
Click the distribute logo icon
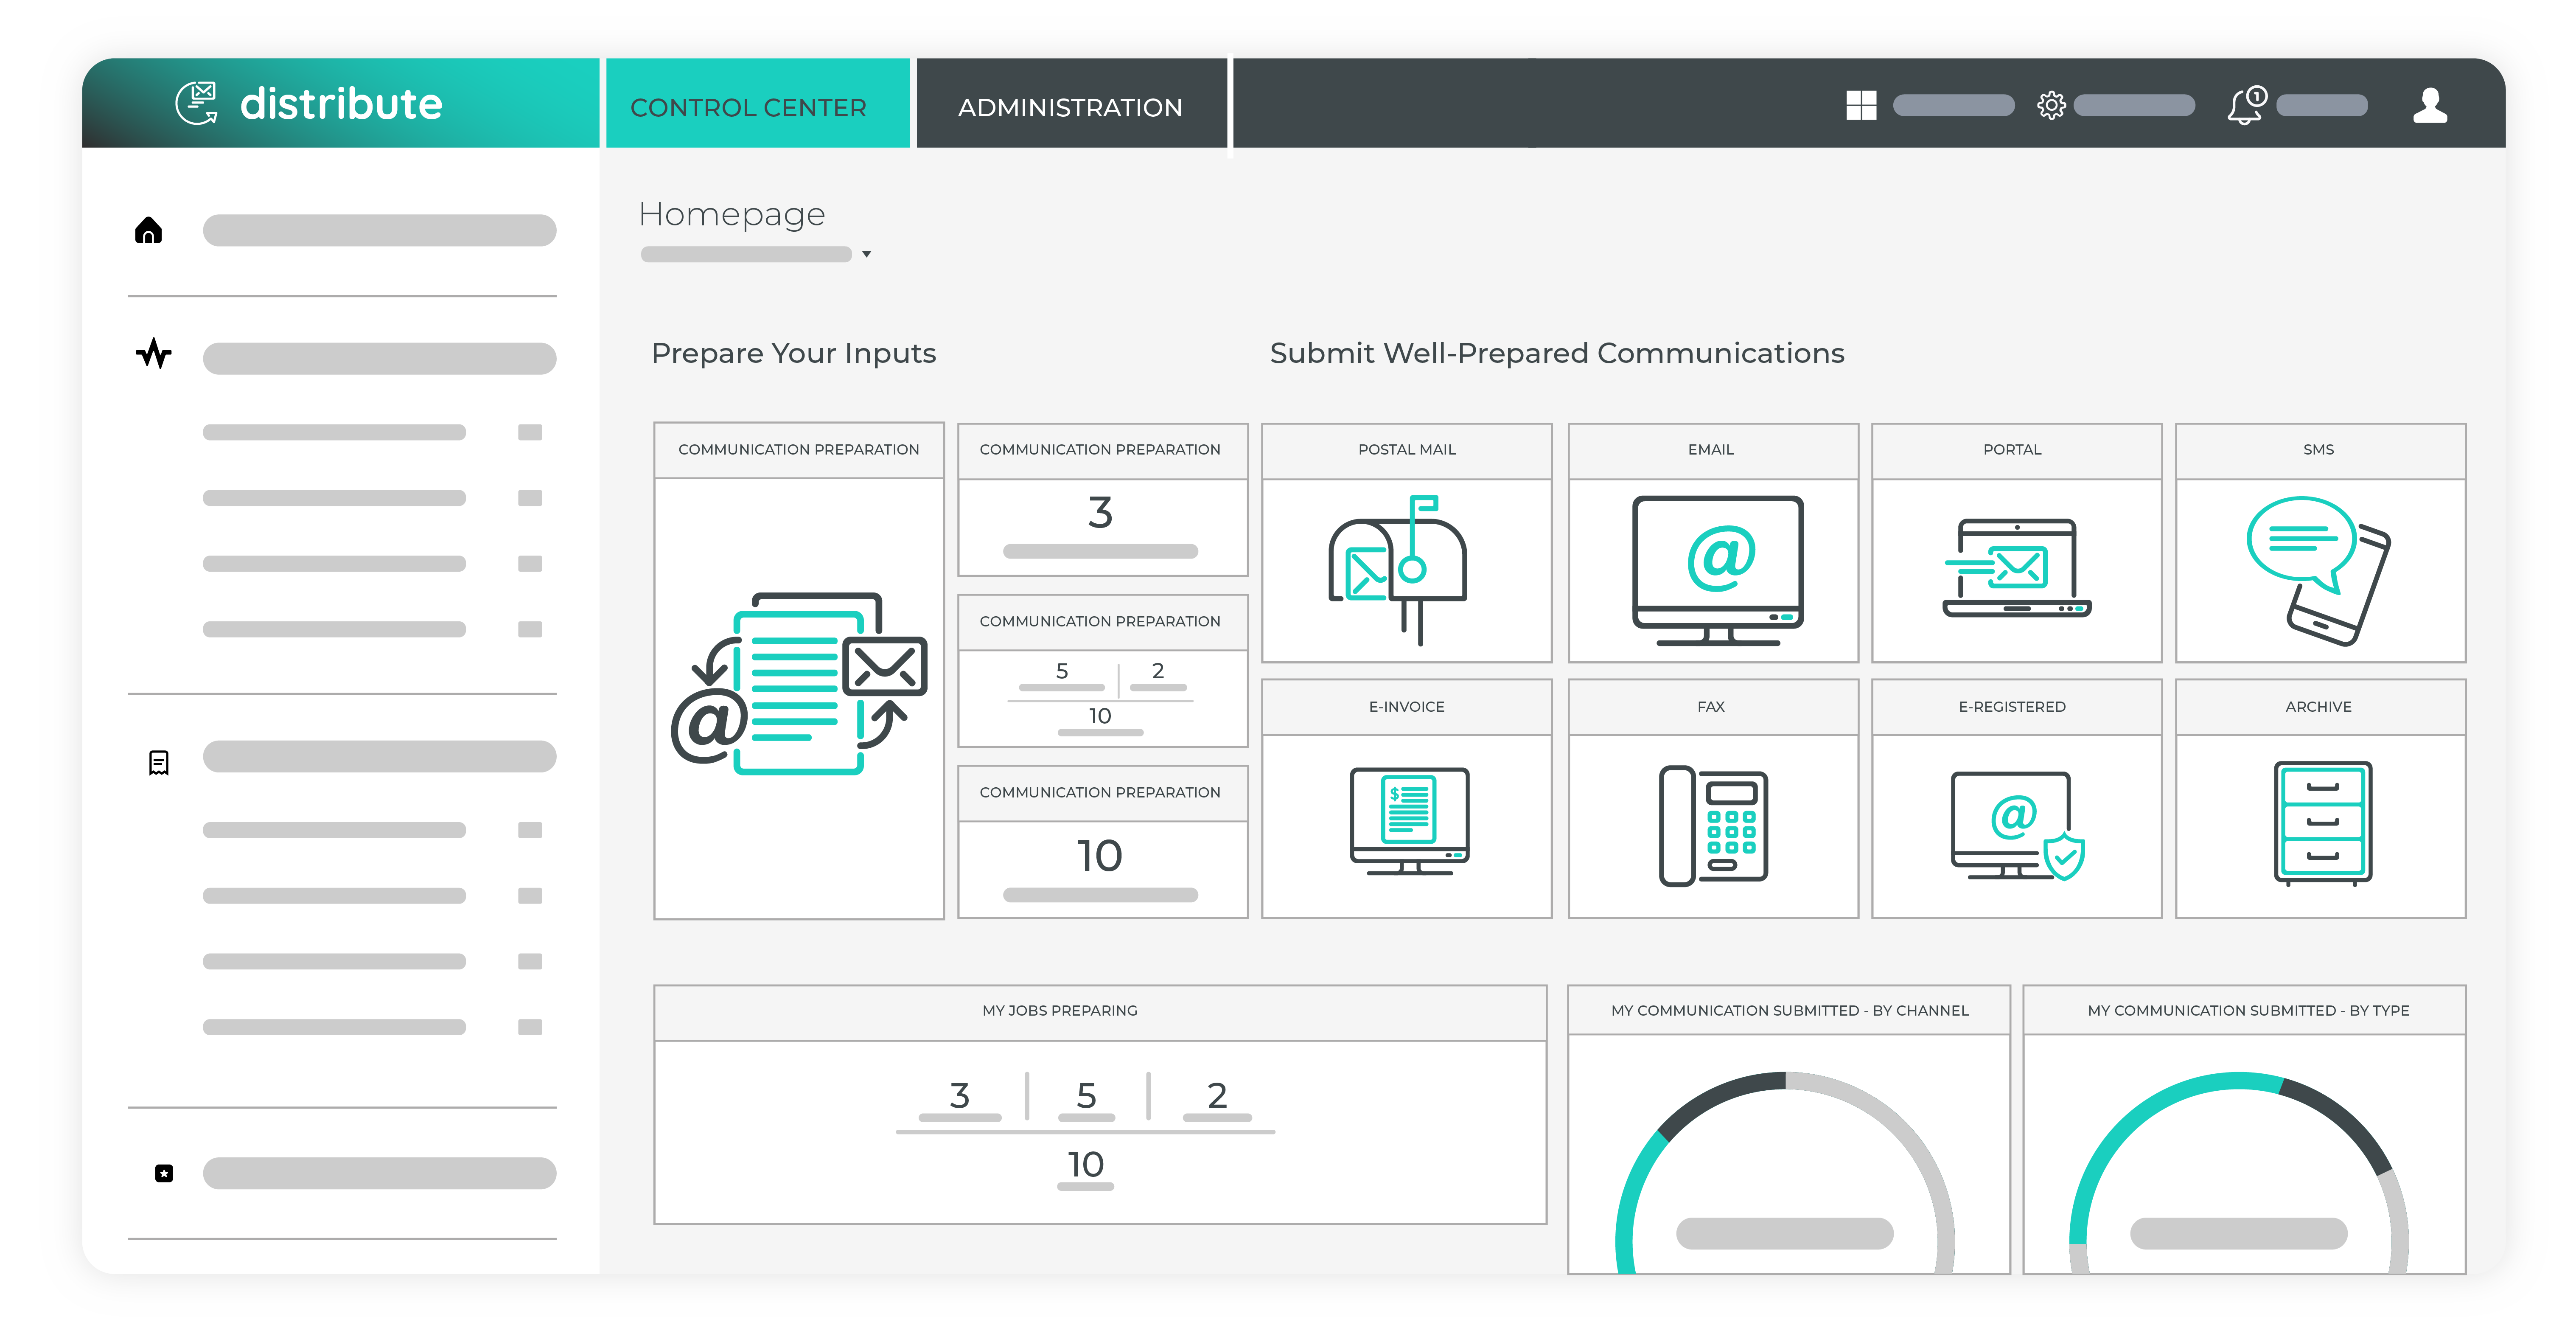pyautogui.click(x=197, y=103)
